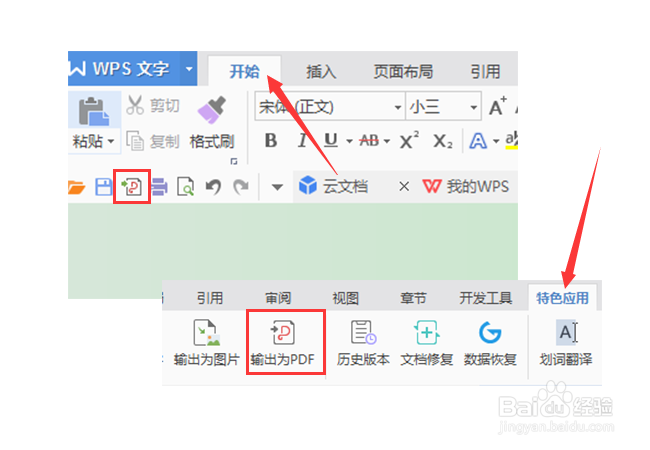Switch to the 页面布局 tab
650x450 pixels.
click(x=403, y=71)
